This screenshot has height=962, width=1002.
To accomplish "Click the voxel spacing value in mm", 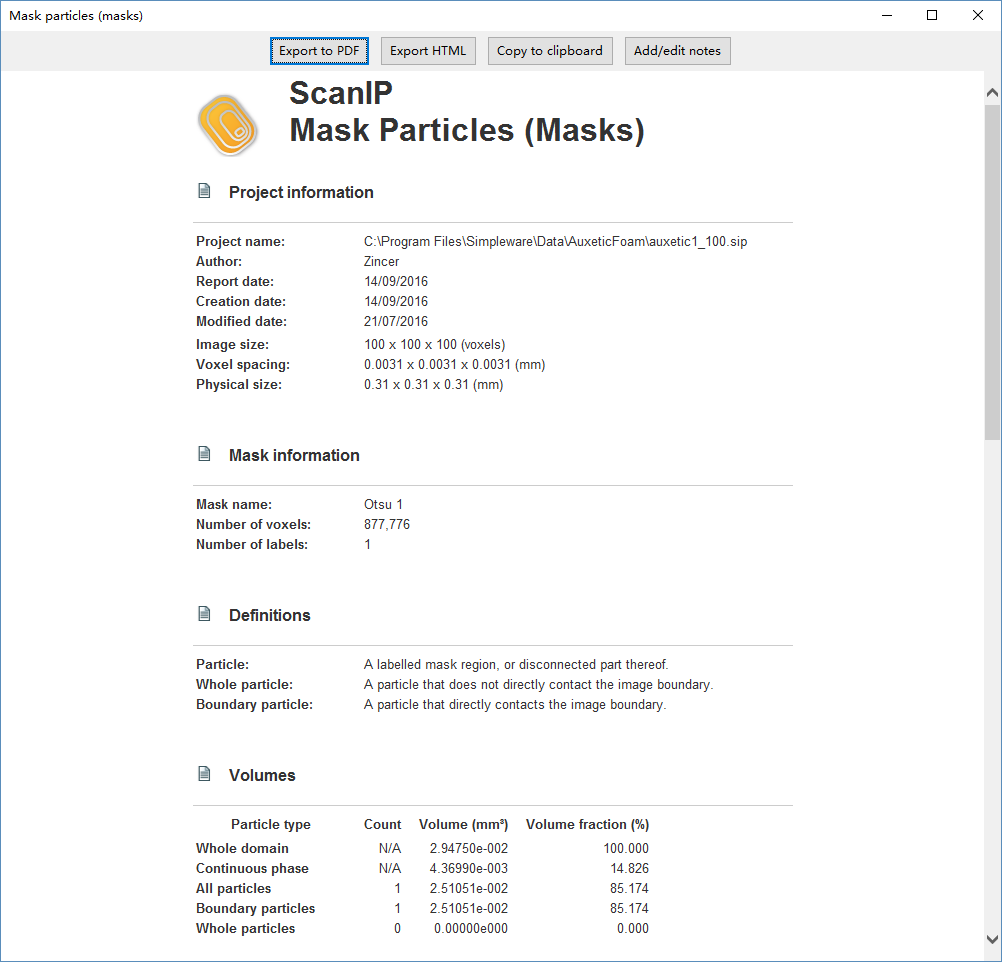I will point(454,364).
